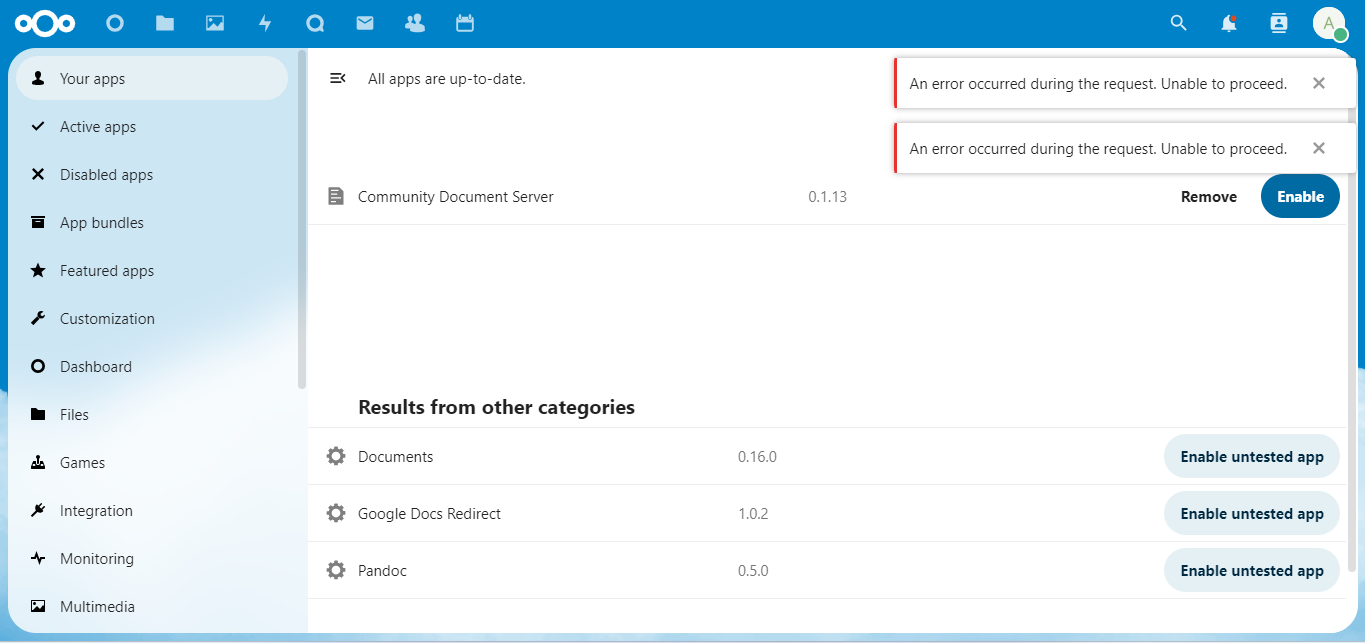This screenshot has width=1365, height=643.
Task: Open the Activity lightning icon
Action: point(265,23)
